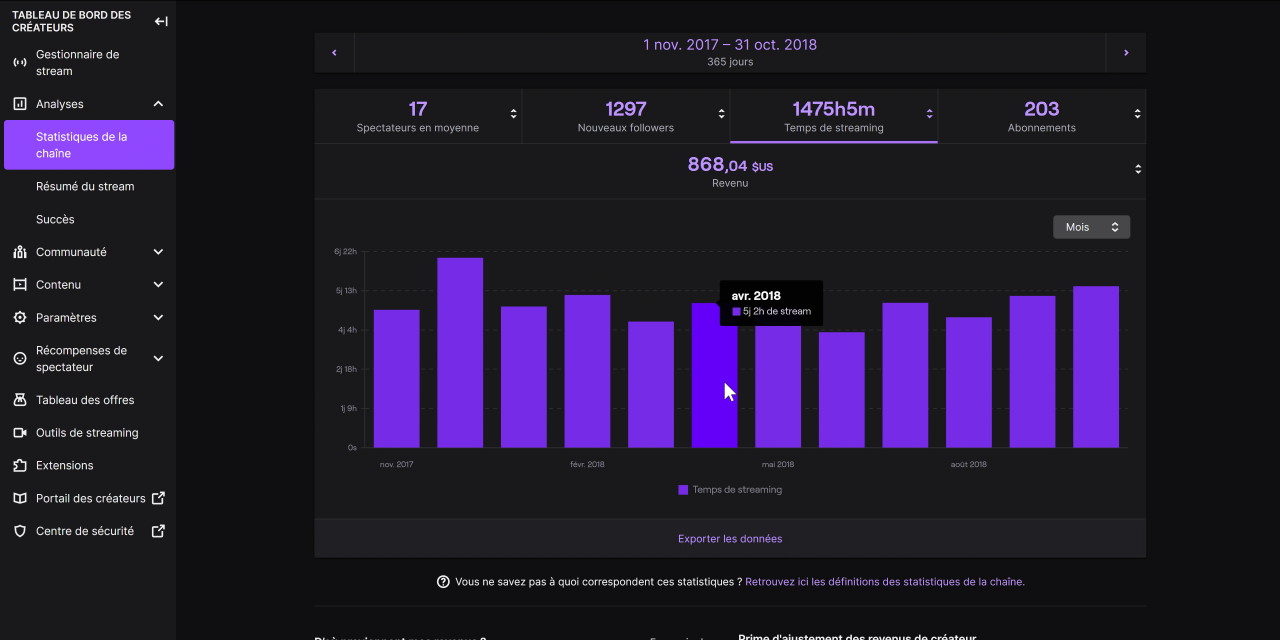Click the Outils de streaming camera icon
This screenshot has width=1280, height=640.
click(19, 433)
